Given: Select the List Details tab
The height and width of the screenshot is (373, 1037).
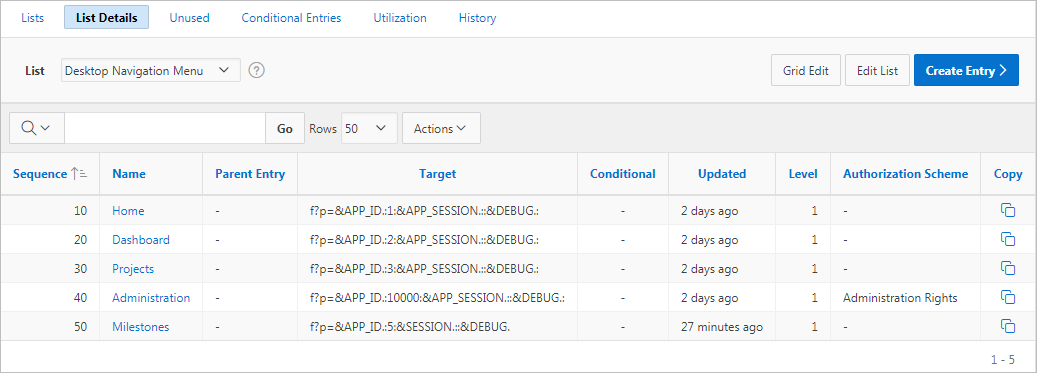Looking at the screenshot, I should (x=106, y=18).
